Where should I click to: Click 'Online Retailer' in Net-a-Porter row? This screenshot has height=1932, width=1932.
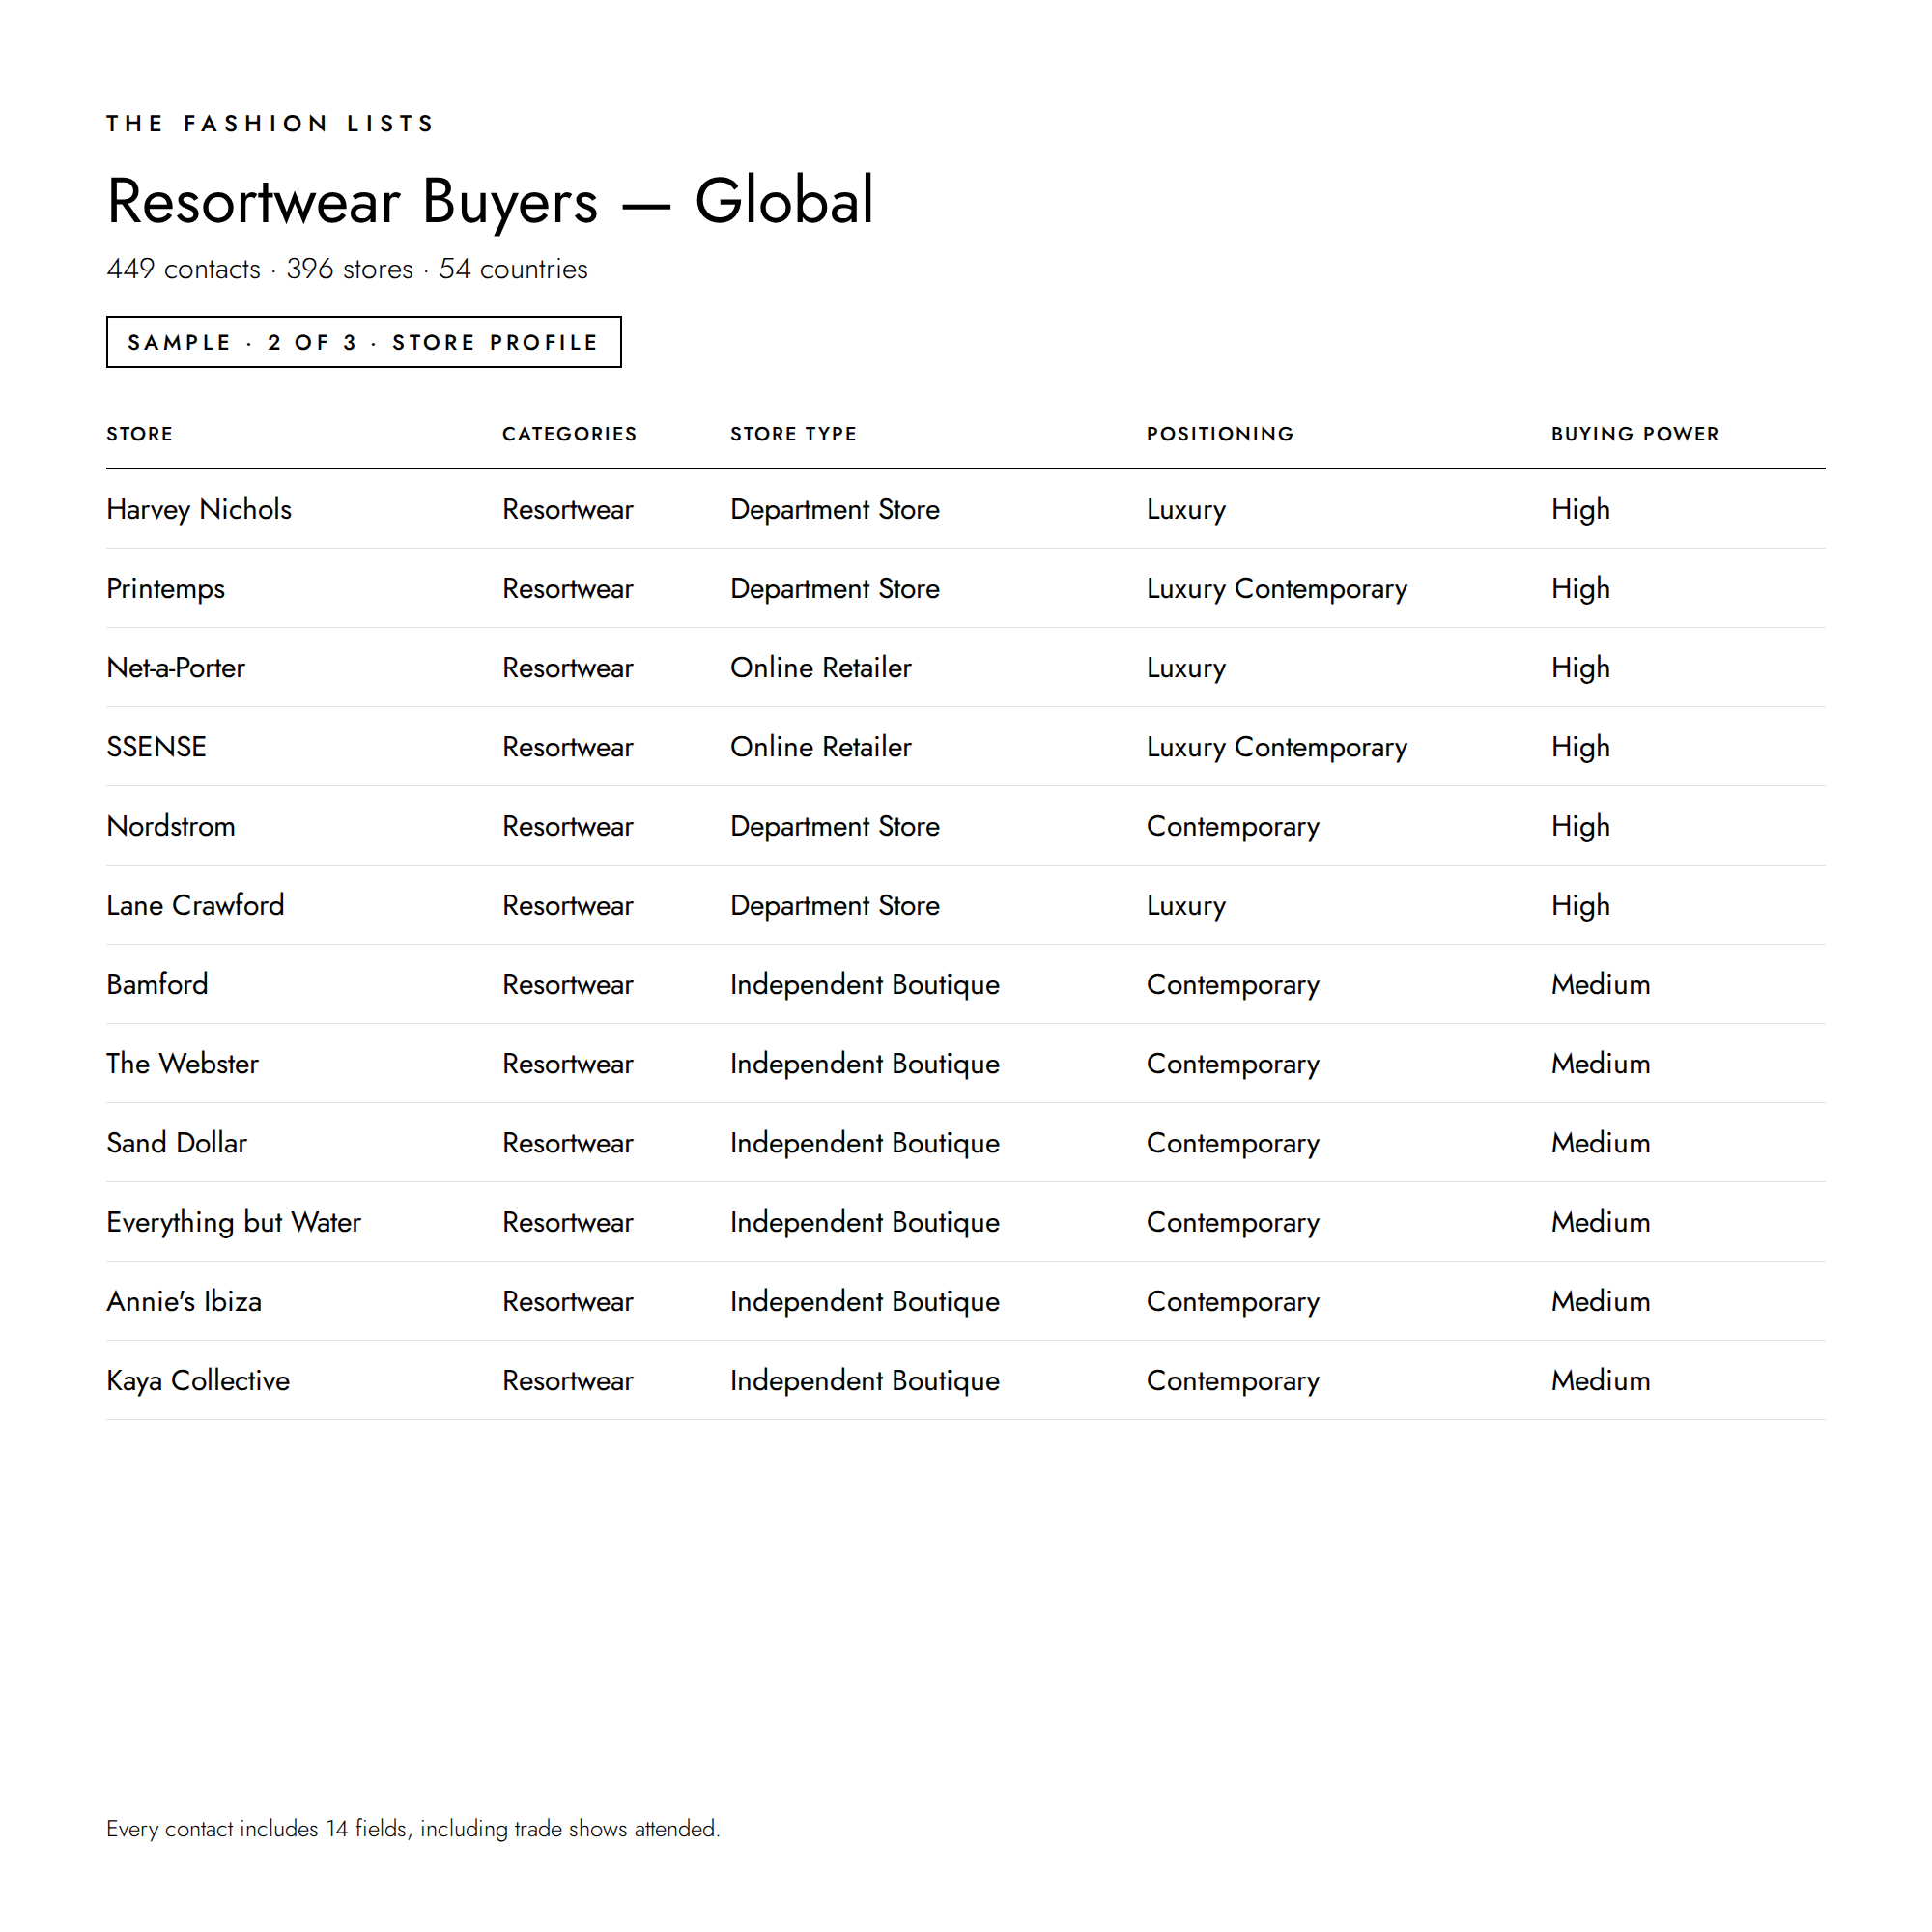pos(821,667)
